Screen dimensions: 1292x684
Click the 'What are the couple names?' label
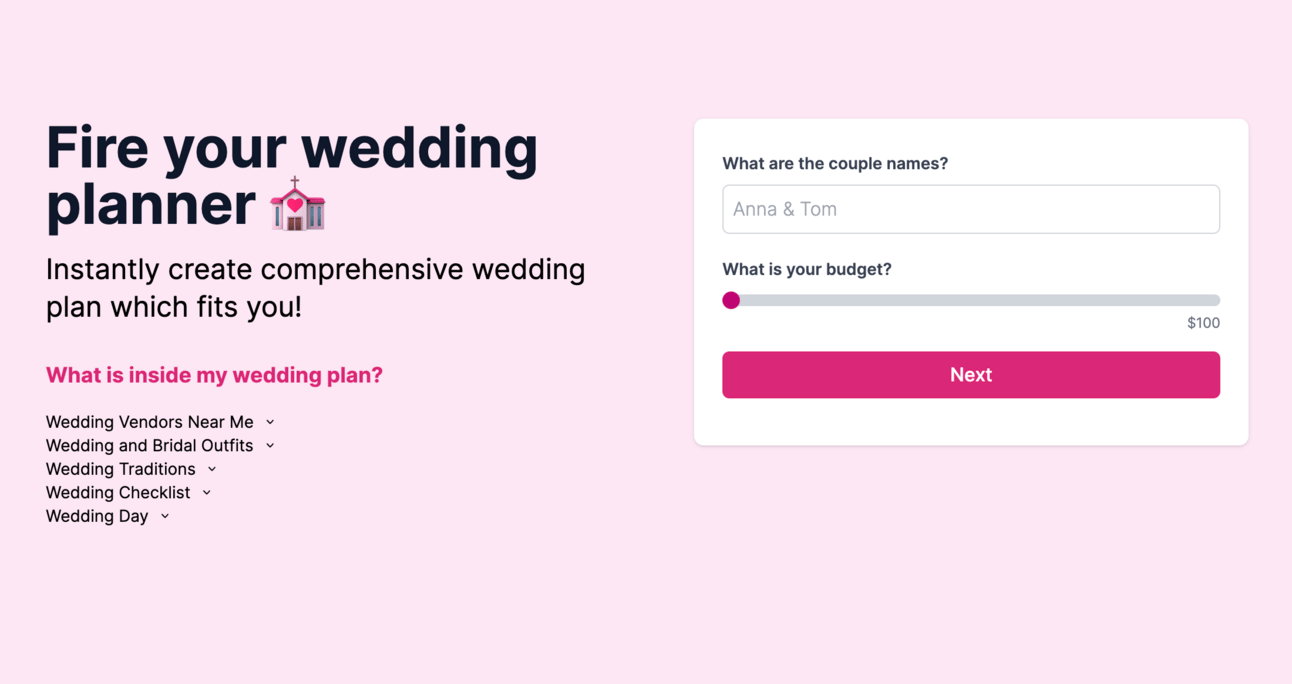835,164
